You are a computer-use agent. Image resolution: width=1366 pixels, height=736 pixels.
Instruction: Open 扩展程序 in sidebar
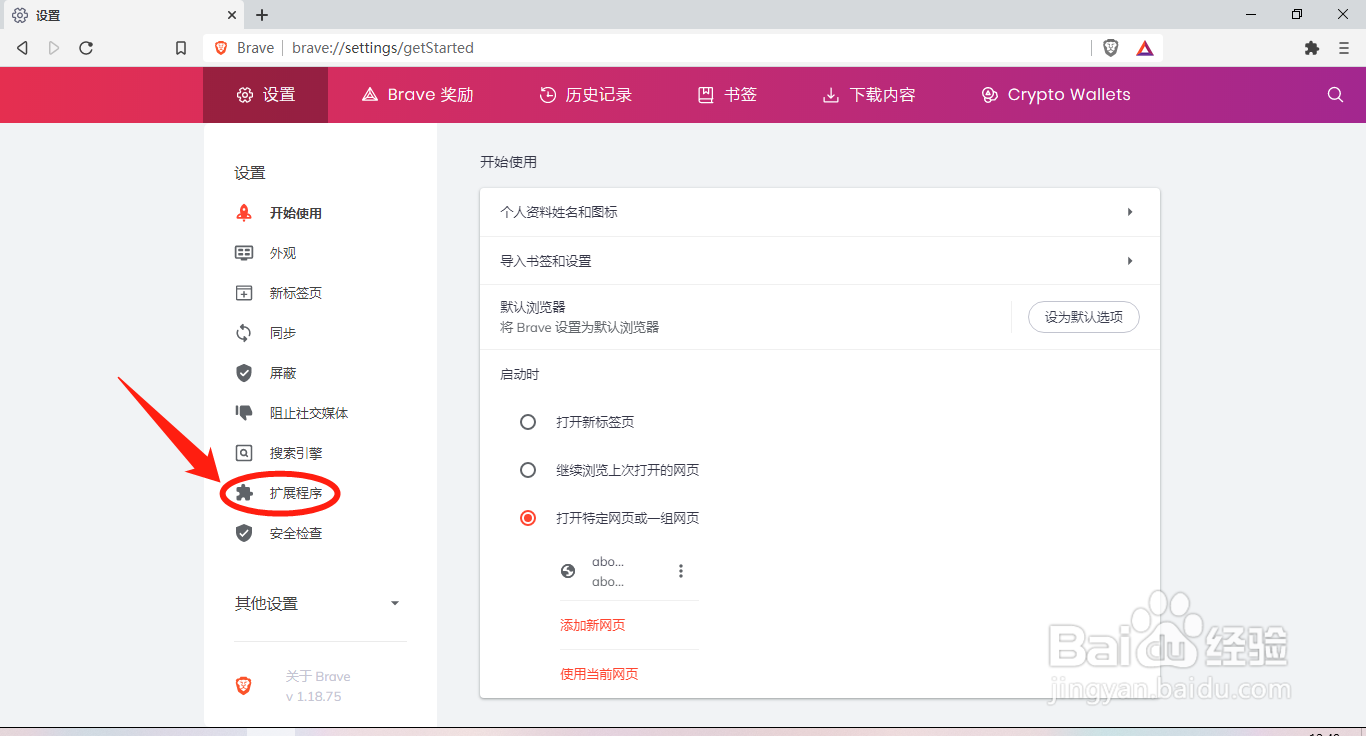click(x=296, y=493)
